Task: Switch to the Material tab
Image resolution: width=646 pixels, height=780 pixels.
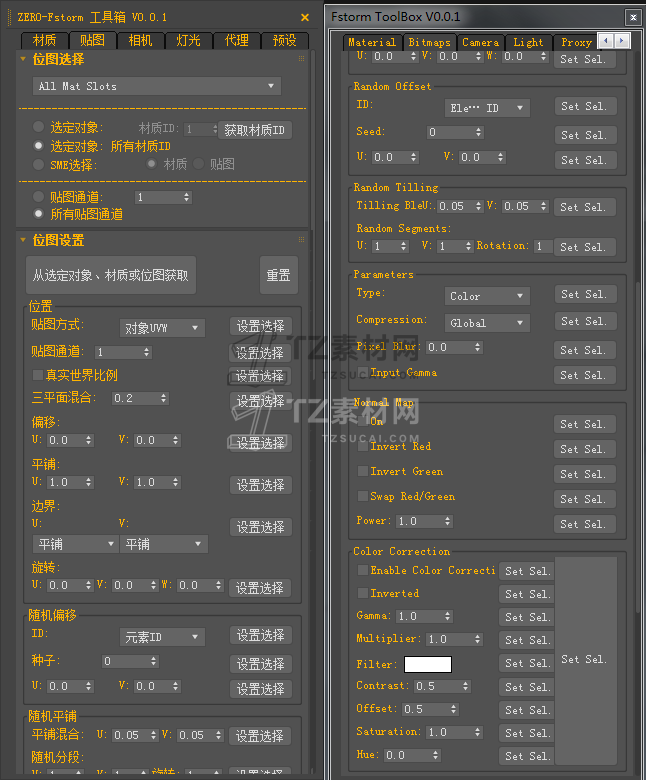Action: pos(372,42)
